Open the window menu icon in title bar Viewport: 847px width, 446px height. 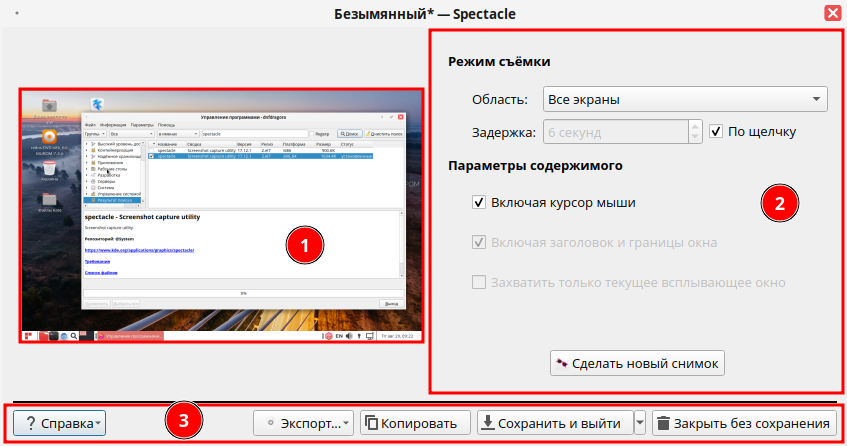(x=20, y=14)
